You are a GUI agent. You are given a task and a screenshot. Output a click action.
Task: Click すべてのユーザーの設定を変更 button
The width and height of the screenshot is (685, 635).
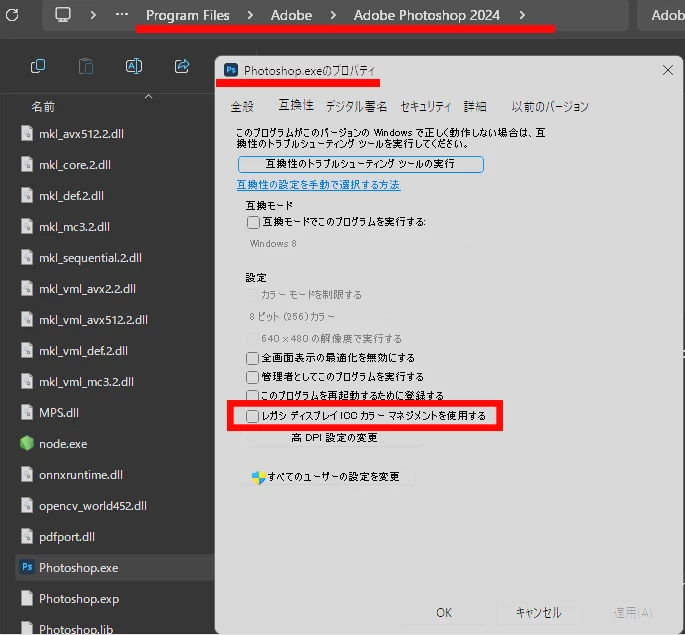326,477
